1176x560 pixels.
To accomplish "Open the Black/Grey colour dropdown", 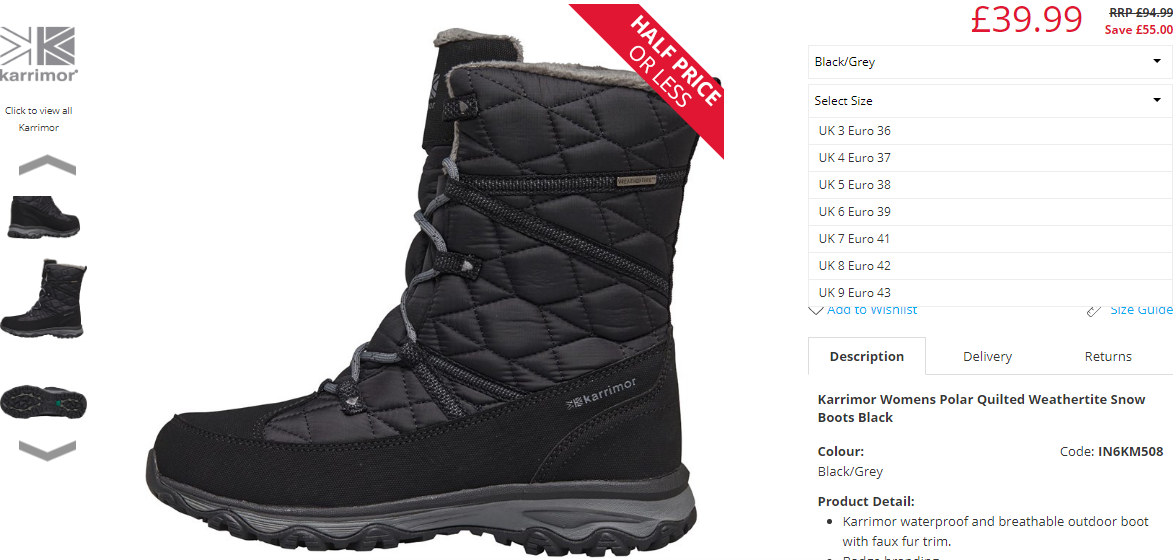I will coord(990,62).
